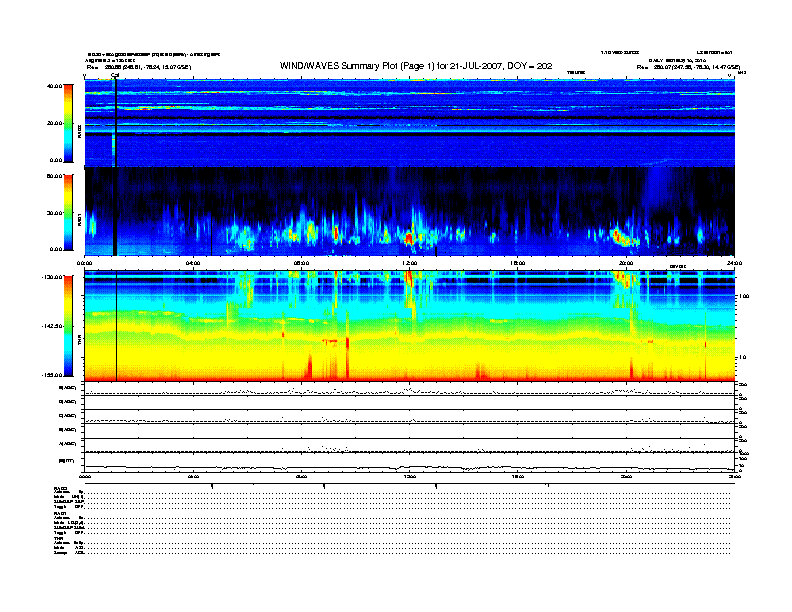The height and width of the screenshot is (612, 792).
Task: Click the vertical RAD1 axis label
Action: (80, 219)
